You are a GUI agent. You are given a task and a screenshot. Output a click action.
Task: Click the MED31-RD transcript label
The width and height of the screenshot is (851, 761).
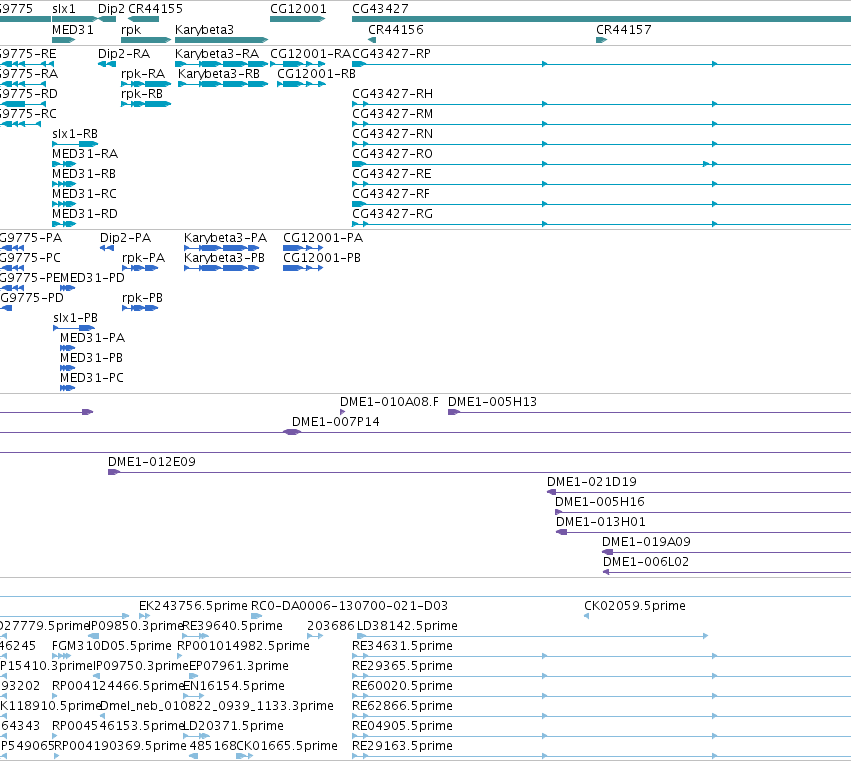(85, 214)
